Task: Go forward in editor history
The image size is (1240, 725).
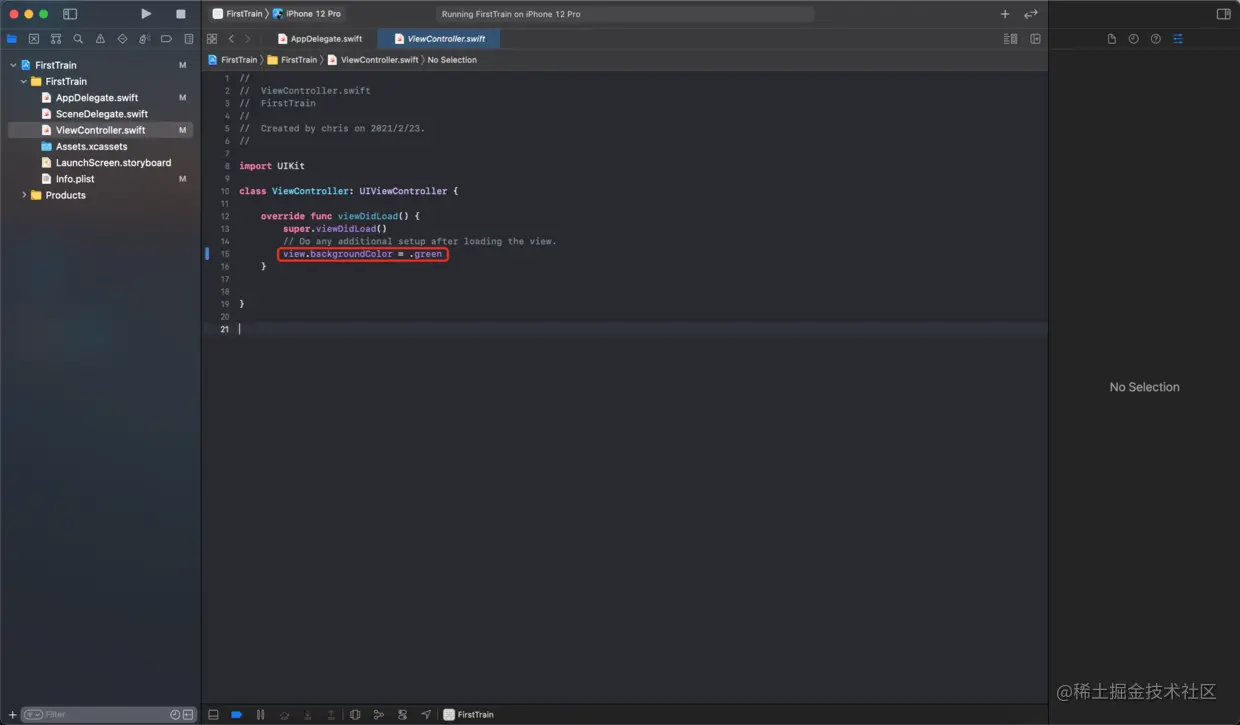Action: (247, 39)
